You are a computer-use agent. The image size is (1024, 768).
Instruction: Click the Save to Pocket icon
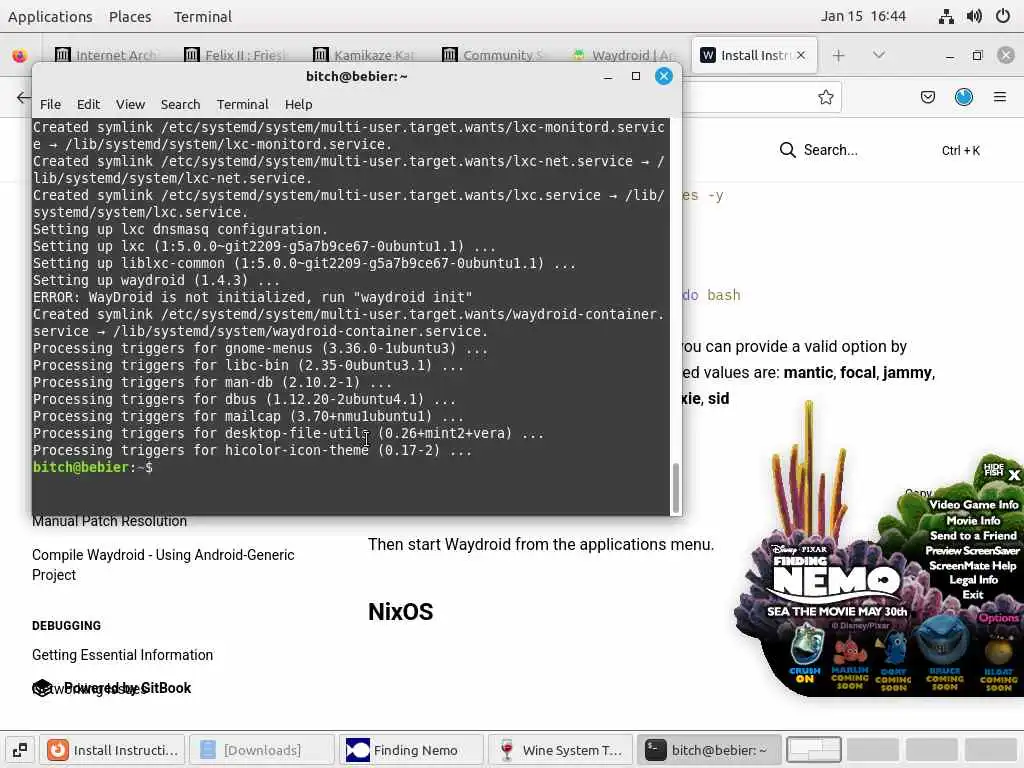pyautogui.click(x=927, y=97)
